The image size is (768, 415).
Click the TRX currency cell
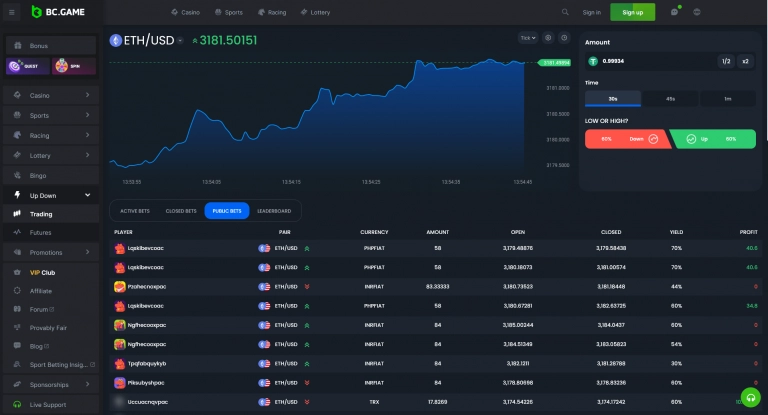(374, 402)
